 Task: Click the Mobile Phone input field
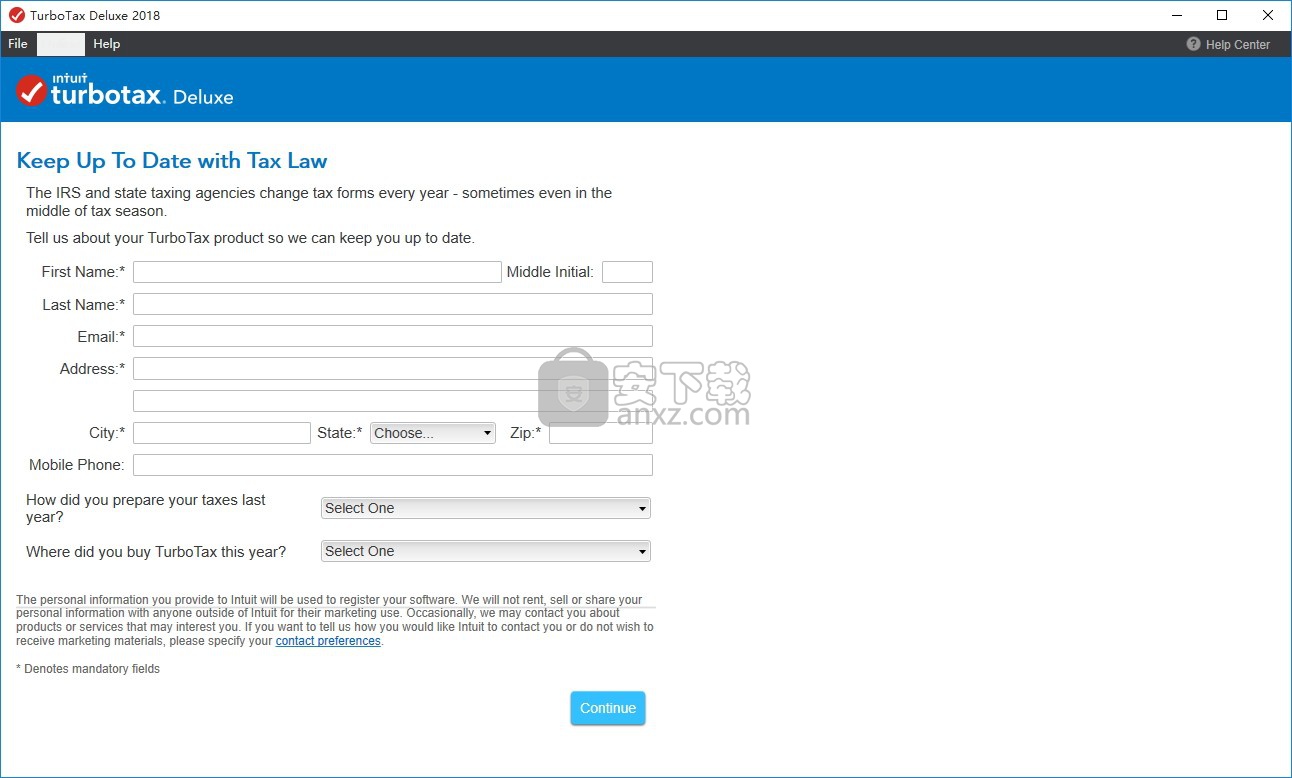click(x=393, y=465)
